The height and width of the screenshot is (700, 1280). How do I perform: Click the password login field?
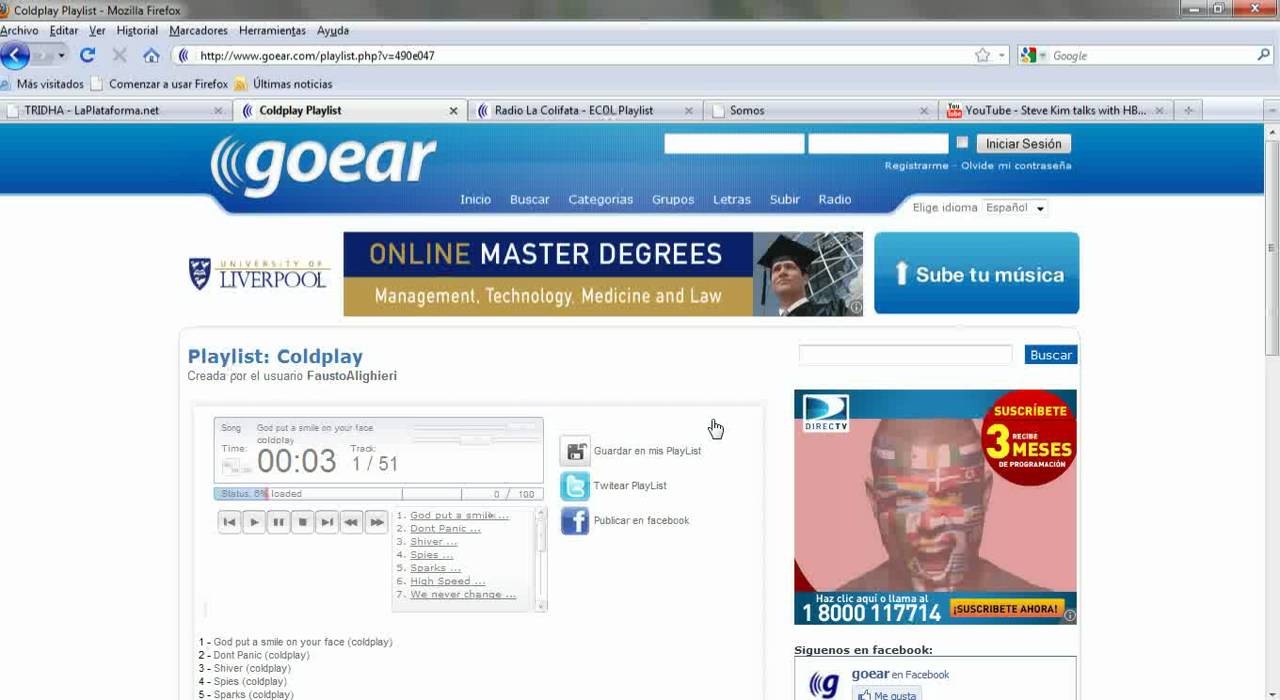(x=878, y=144)
